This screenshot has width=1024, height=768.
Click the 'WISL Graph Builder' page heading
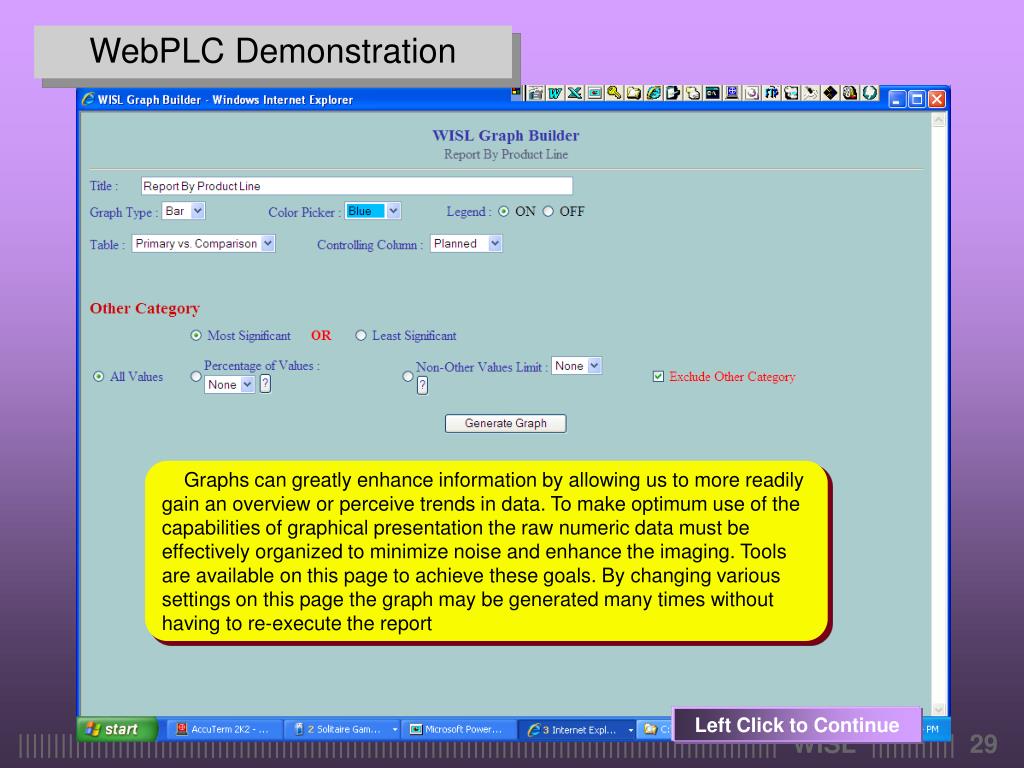(505, 135)
